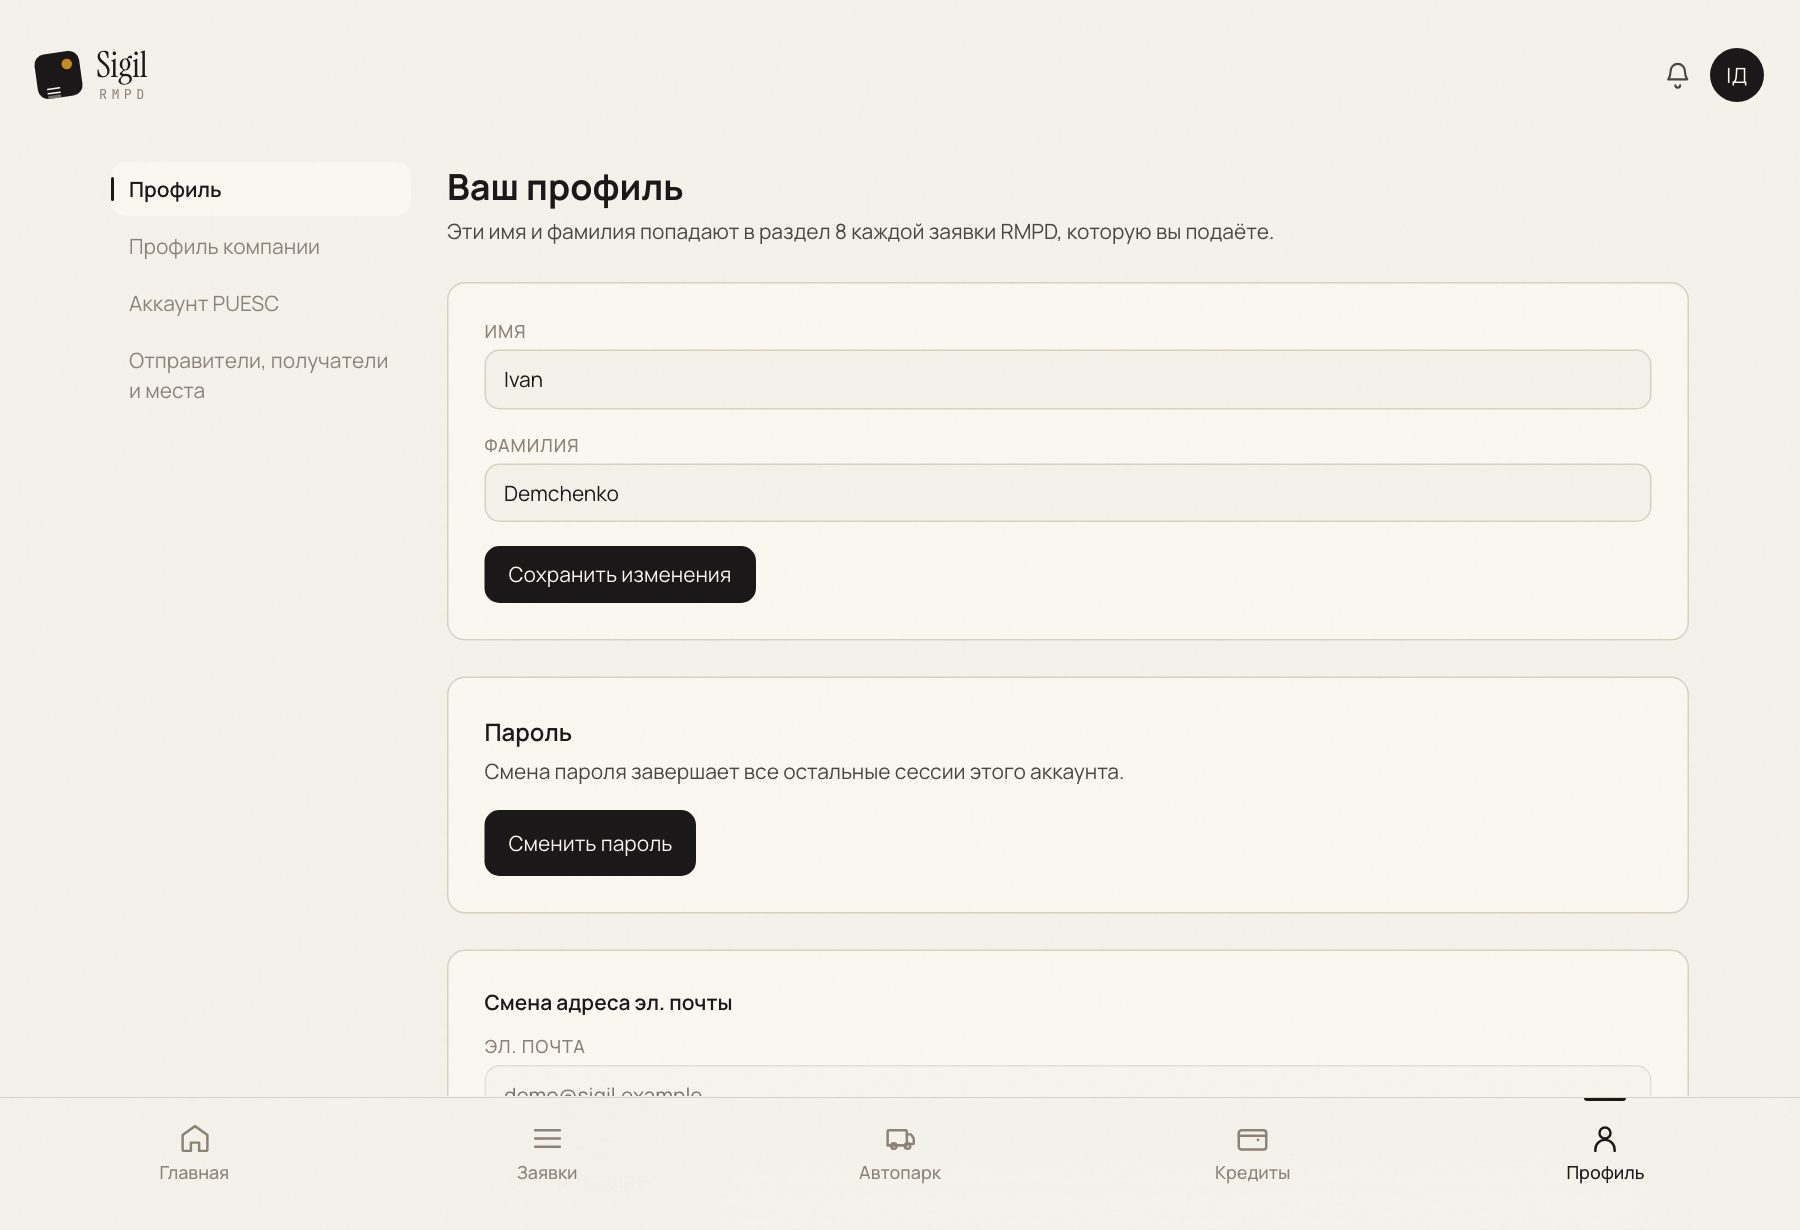
Task: Open Профиль компании section
Action: [224, 247]
